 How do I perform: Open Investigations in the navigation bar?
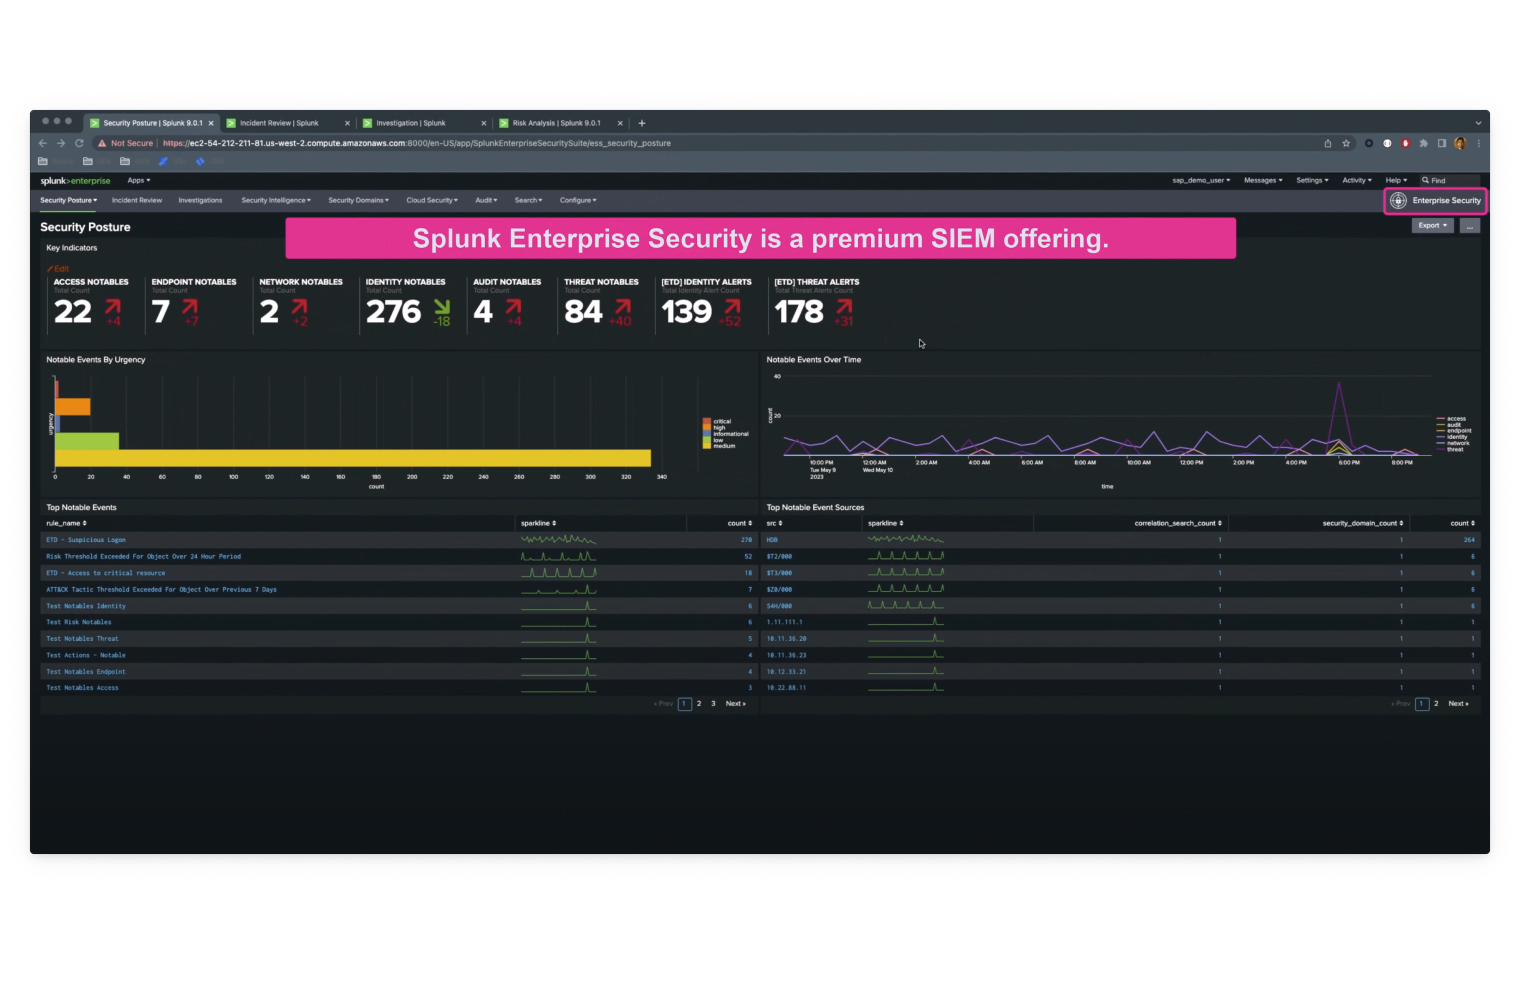[200, 200]
